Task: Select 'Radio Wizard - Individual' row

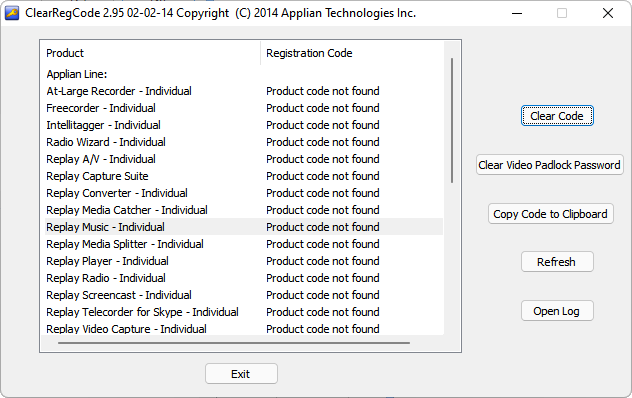Action: 244,142
